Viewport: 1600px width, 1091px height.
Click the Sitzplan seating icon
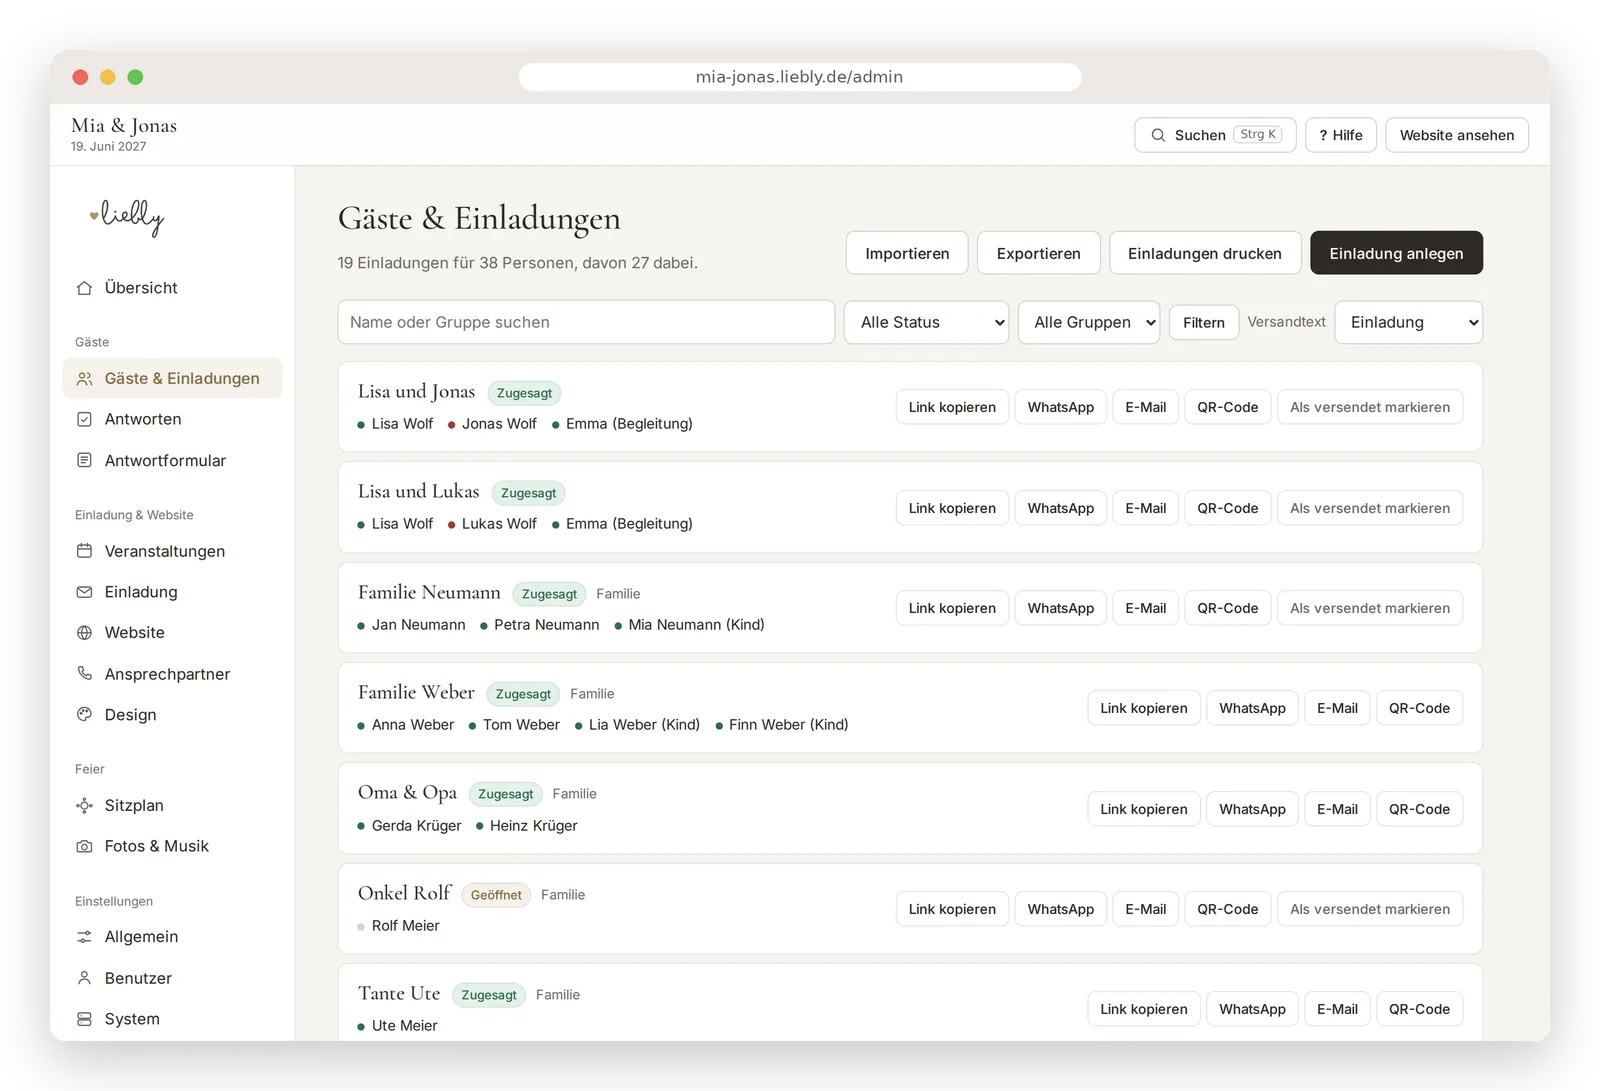(x=85, y=806)
